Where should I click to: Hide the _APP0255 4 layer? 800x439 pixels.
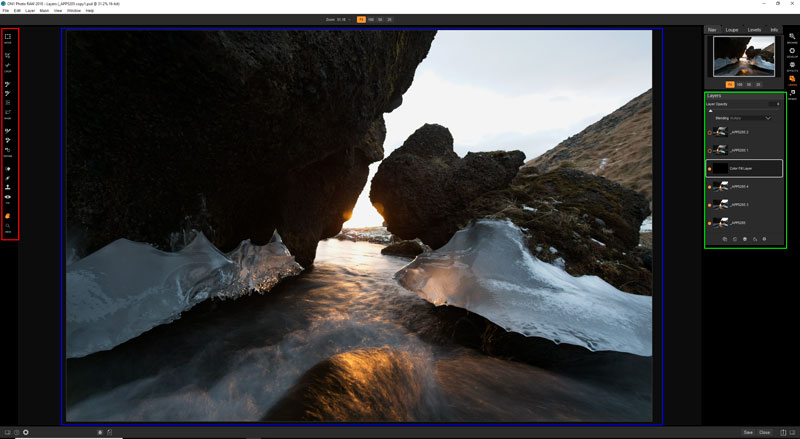coord(709,187)
